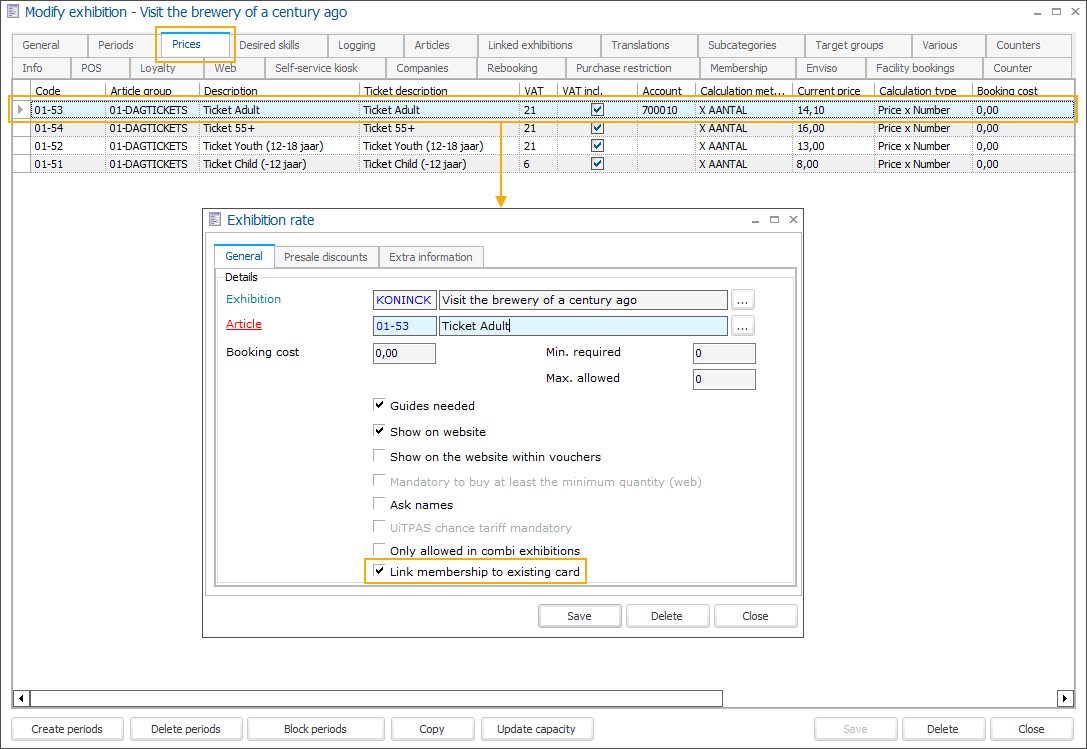Maximize the Exhibition rate dialog
This screenshot has width=1087, height=749.
pyautogui.click(x=774, y=220)
